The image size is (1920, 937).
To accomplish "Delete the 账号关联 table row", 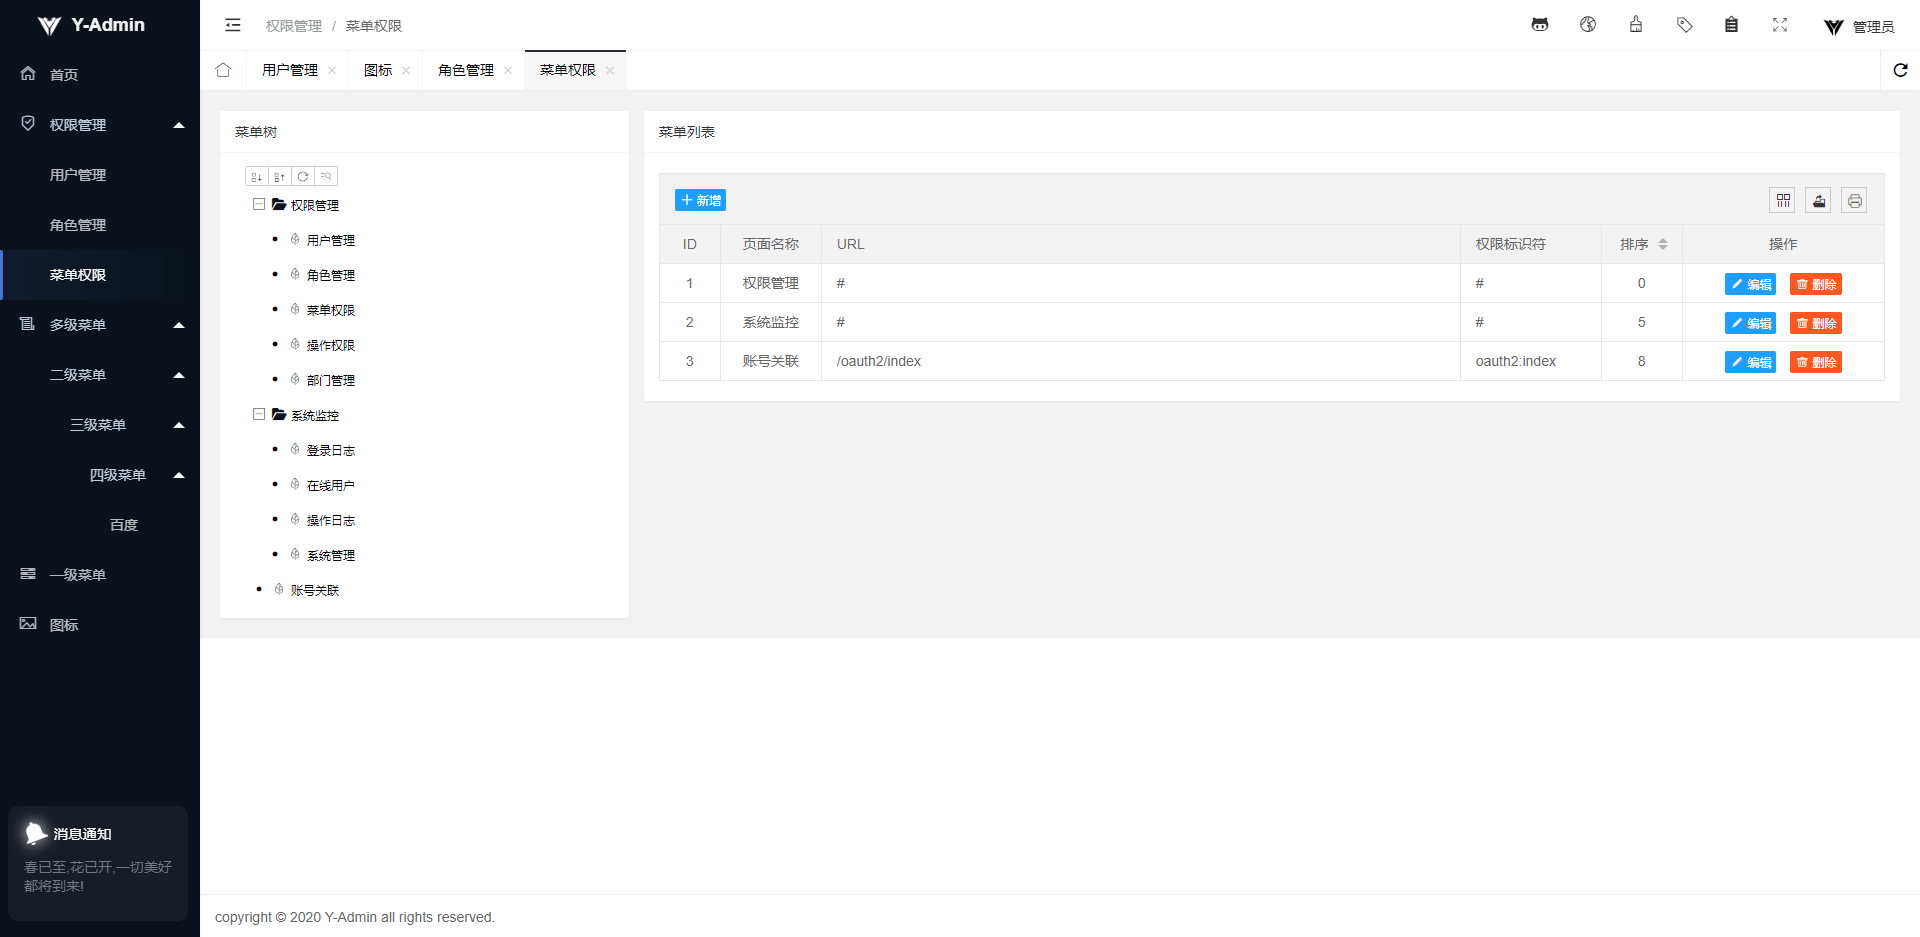I will [x=1816, y=362].
